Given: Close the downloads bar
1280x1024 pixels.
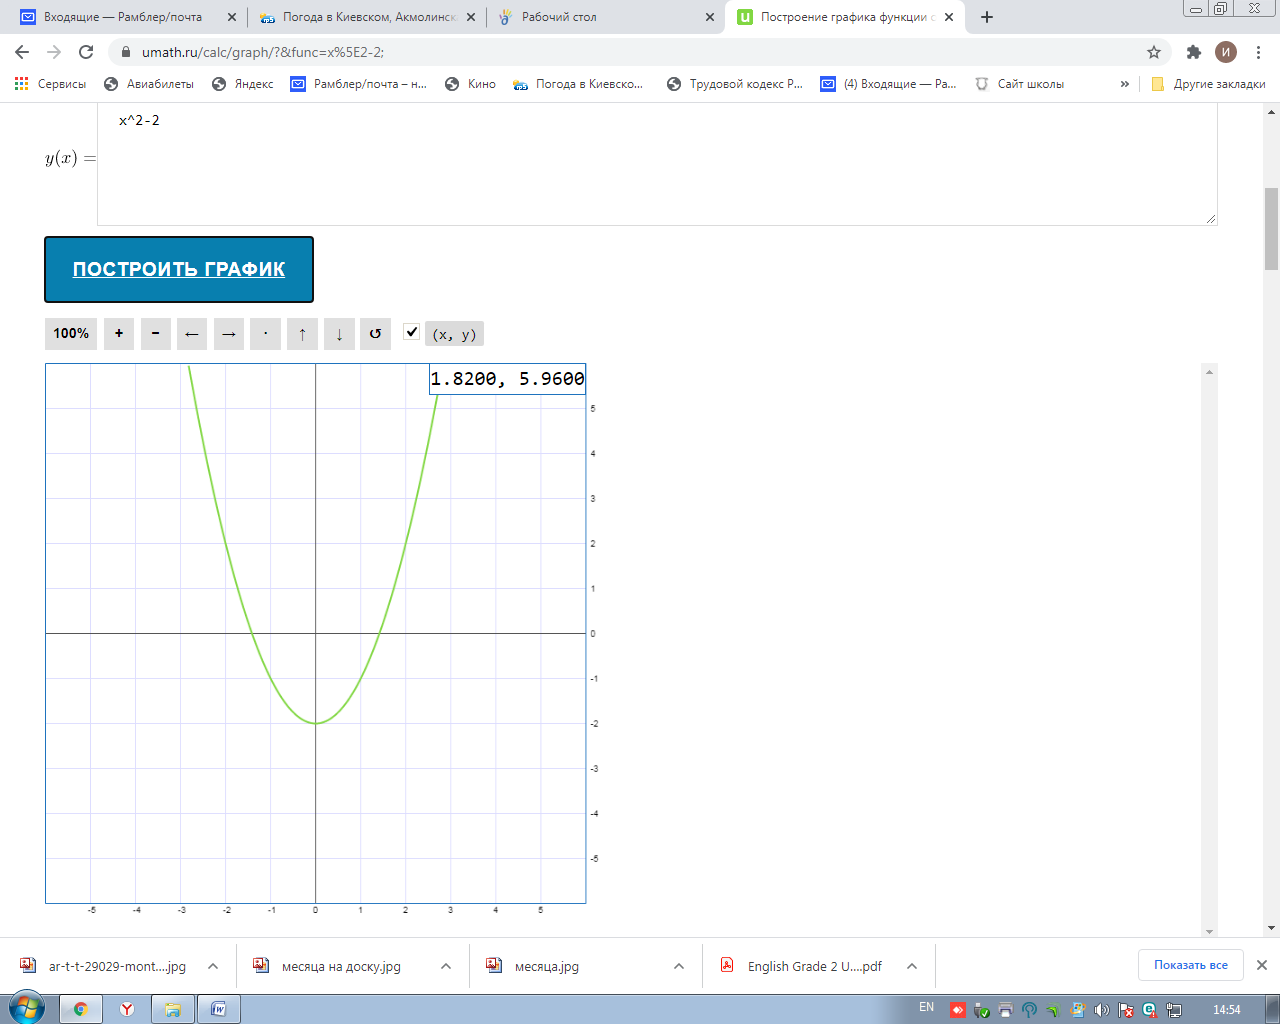Looking at the screenshot, I should click(x=1262, y=965).
